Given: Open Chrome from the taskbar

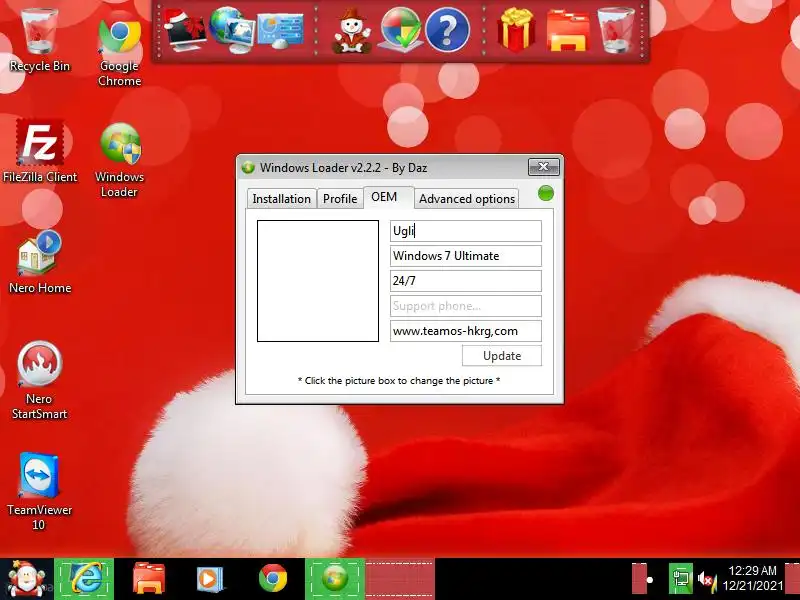Looking at the screenshot, I should [x=272, y=579].
